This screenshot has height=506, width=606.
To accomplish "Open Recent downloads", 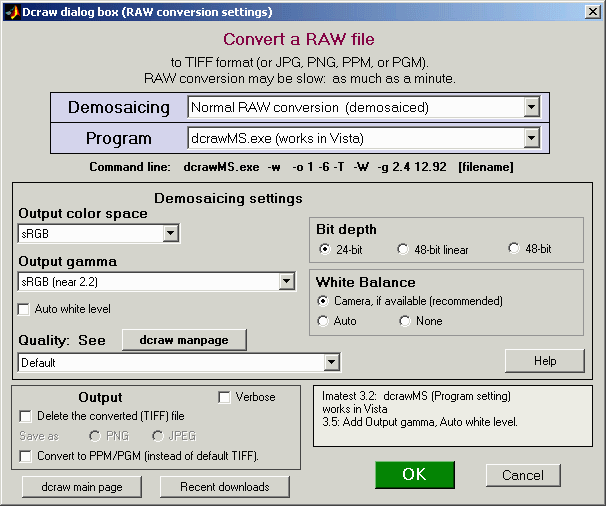I will [225, 487].
